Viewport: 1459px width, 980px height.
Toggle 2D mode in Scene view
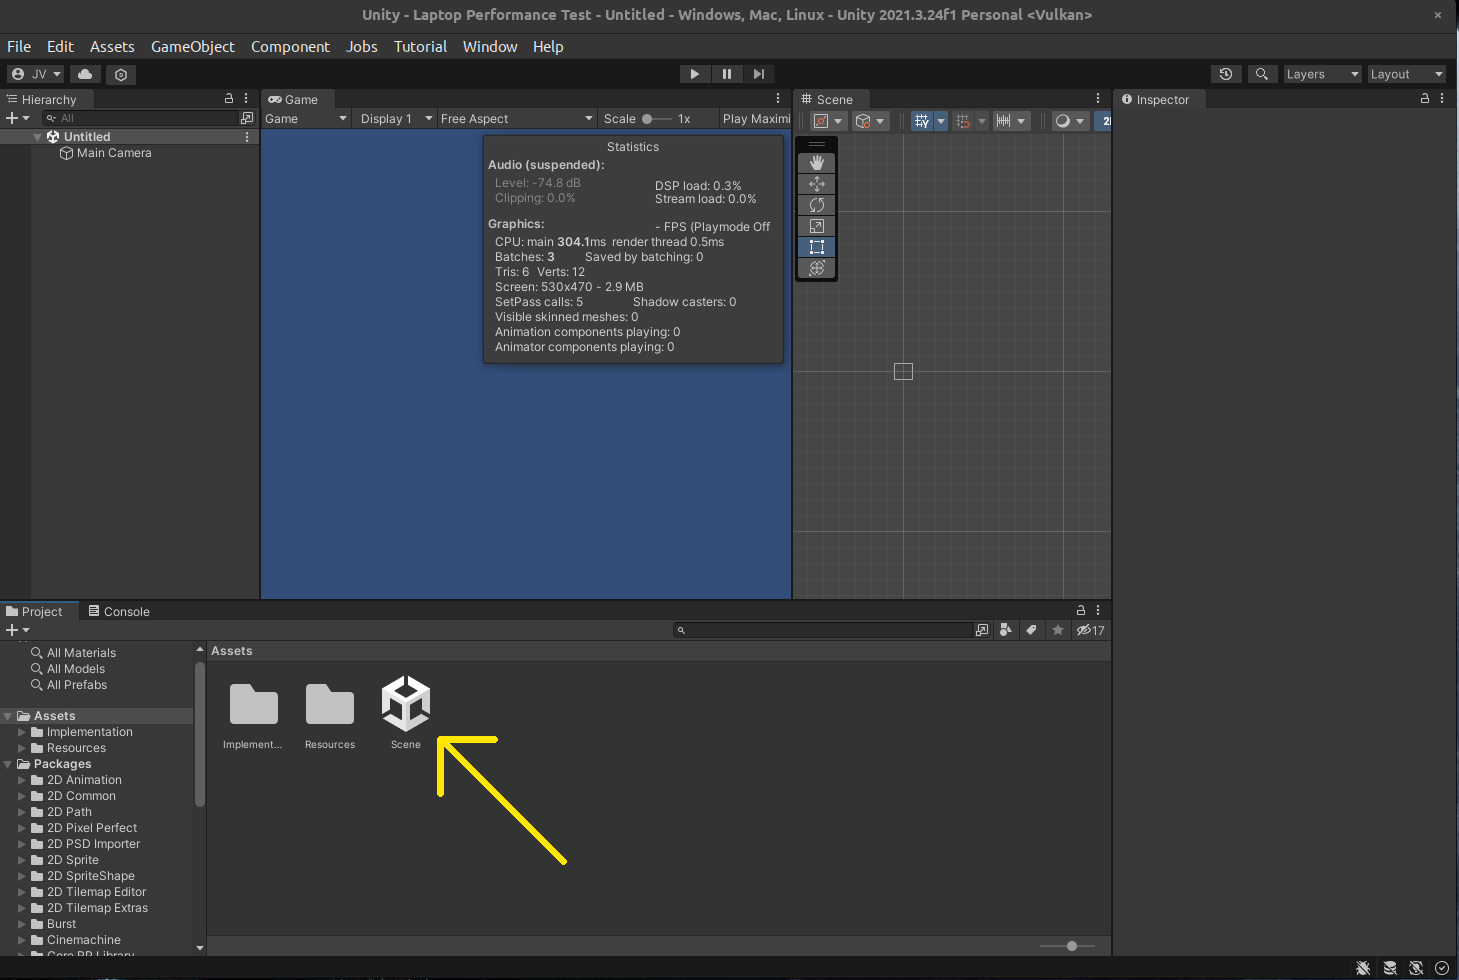coord(1105,121)
